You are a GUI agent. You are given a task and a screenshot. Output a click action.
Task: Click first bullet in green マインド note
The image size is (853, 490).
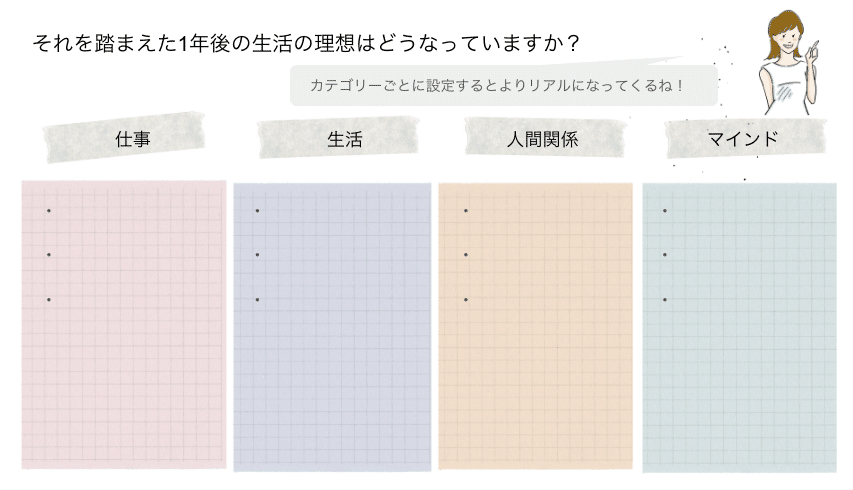point(665,210)
